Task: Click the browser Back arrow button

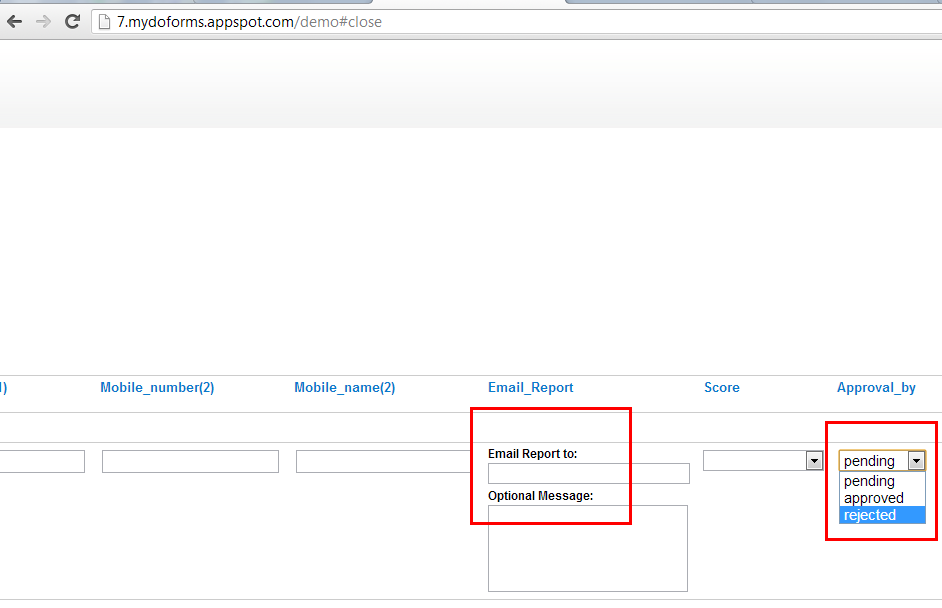Action: (x=14, y=21)
